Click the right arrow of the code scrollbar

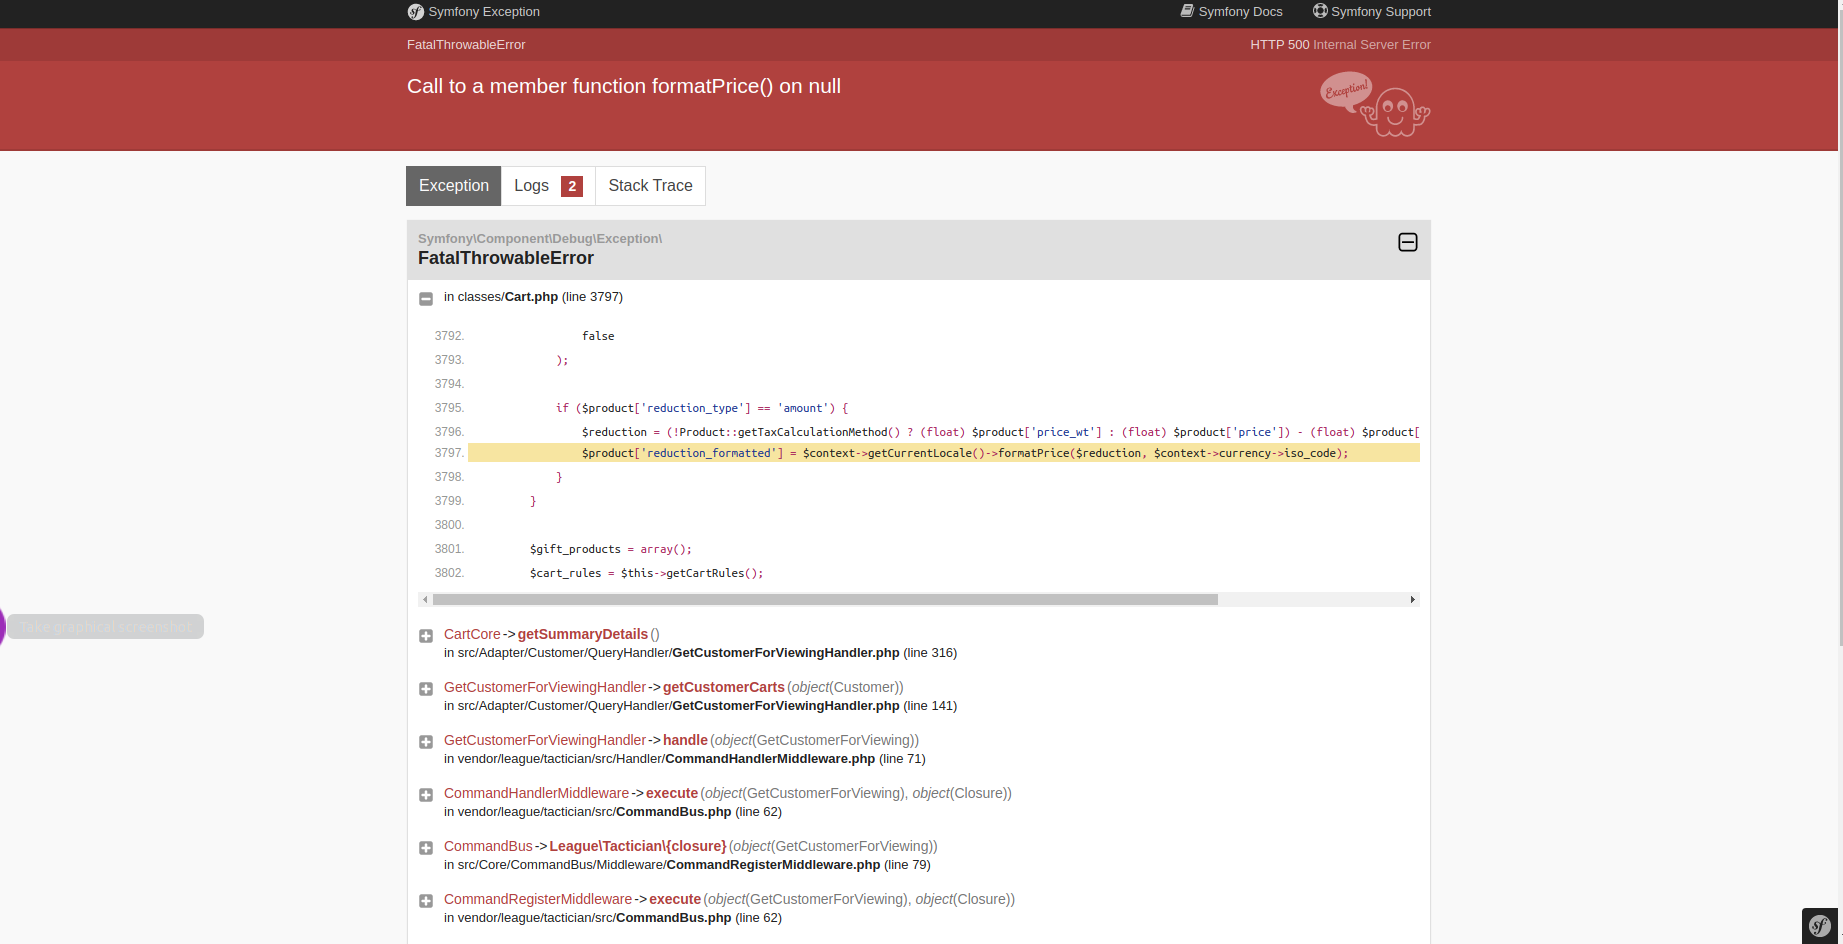[1412, 599]
